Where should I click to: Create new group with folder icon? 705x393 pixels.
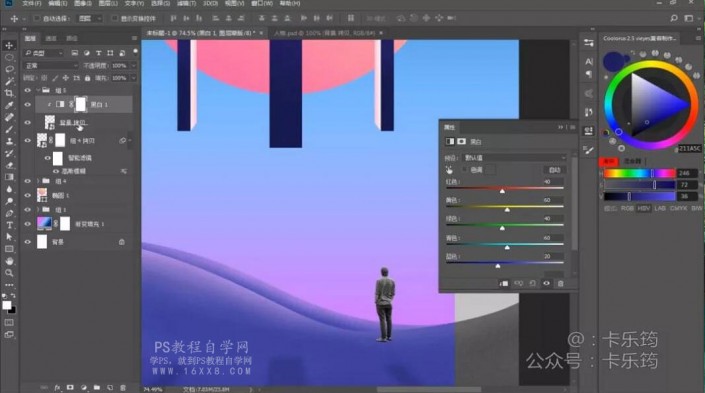97,387
